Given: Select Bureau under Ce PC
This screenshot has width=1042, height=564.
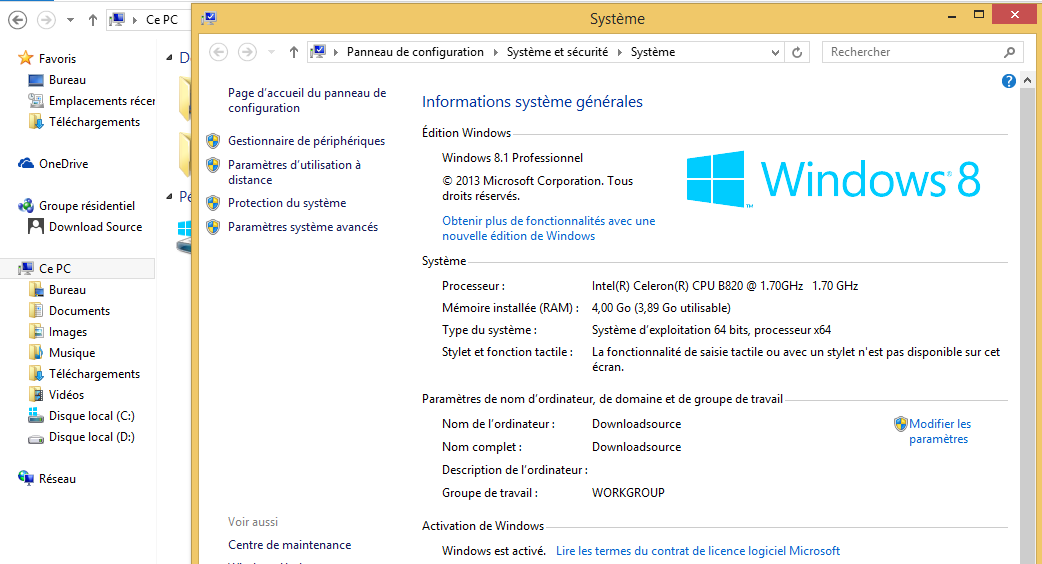Looking at the screenshot, I should coord(67,290).
